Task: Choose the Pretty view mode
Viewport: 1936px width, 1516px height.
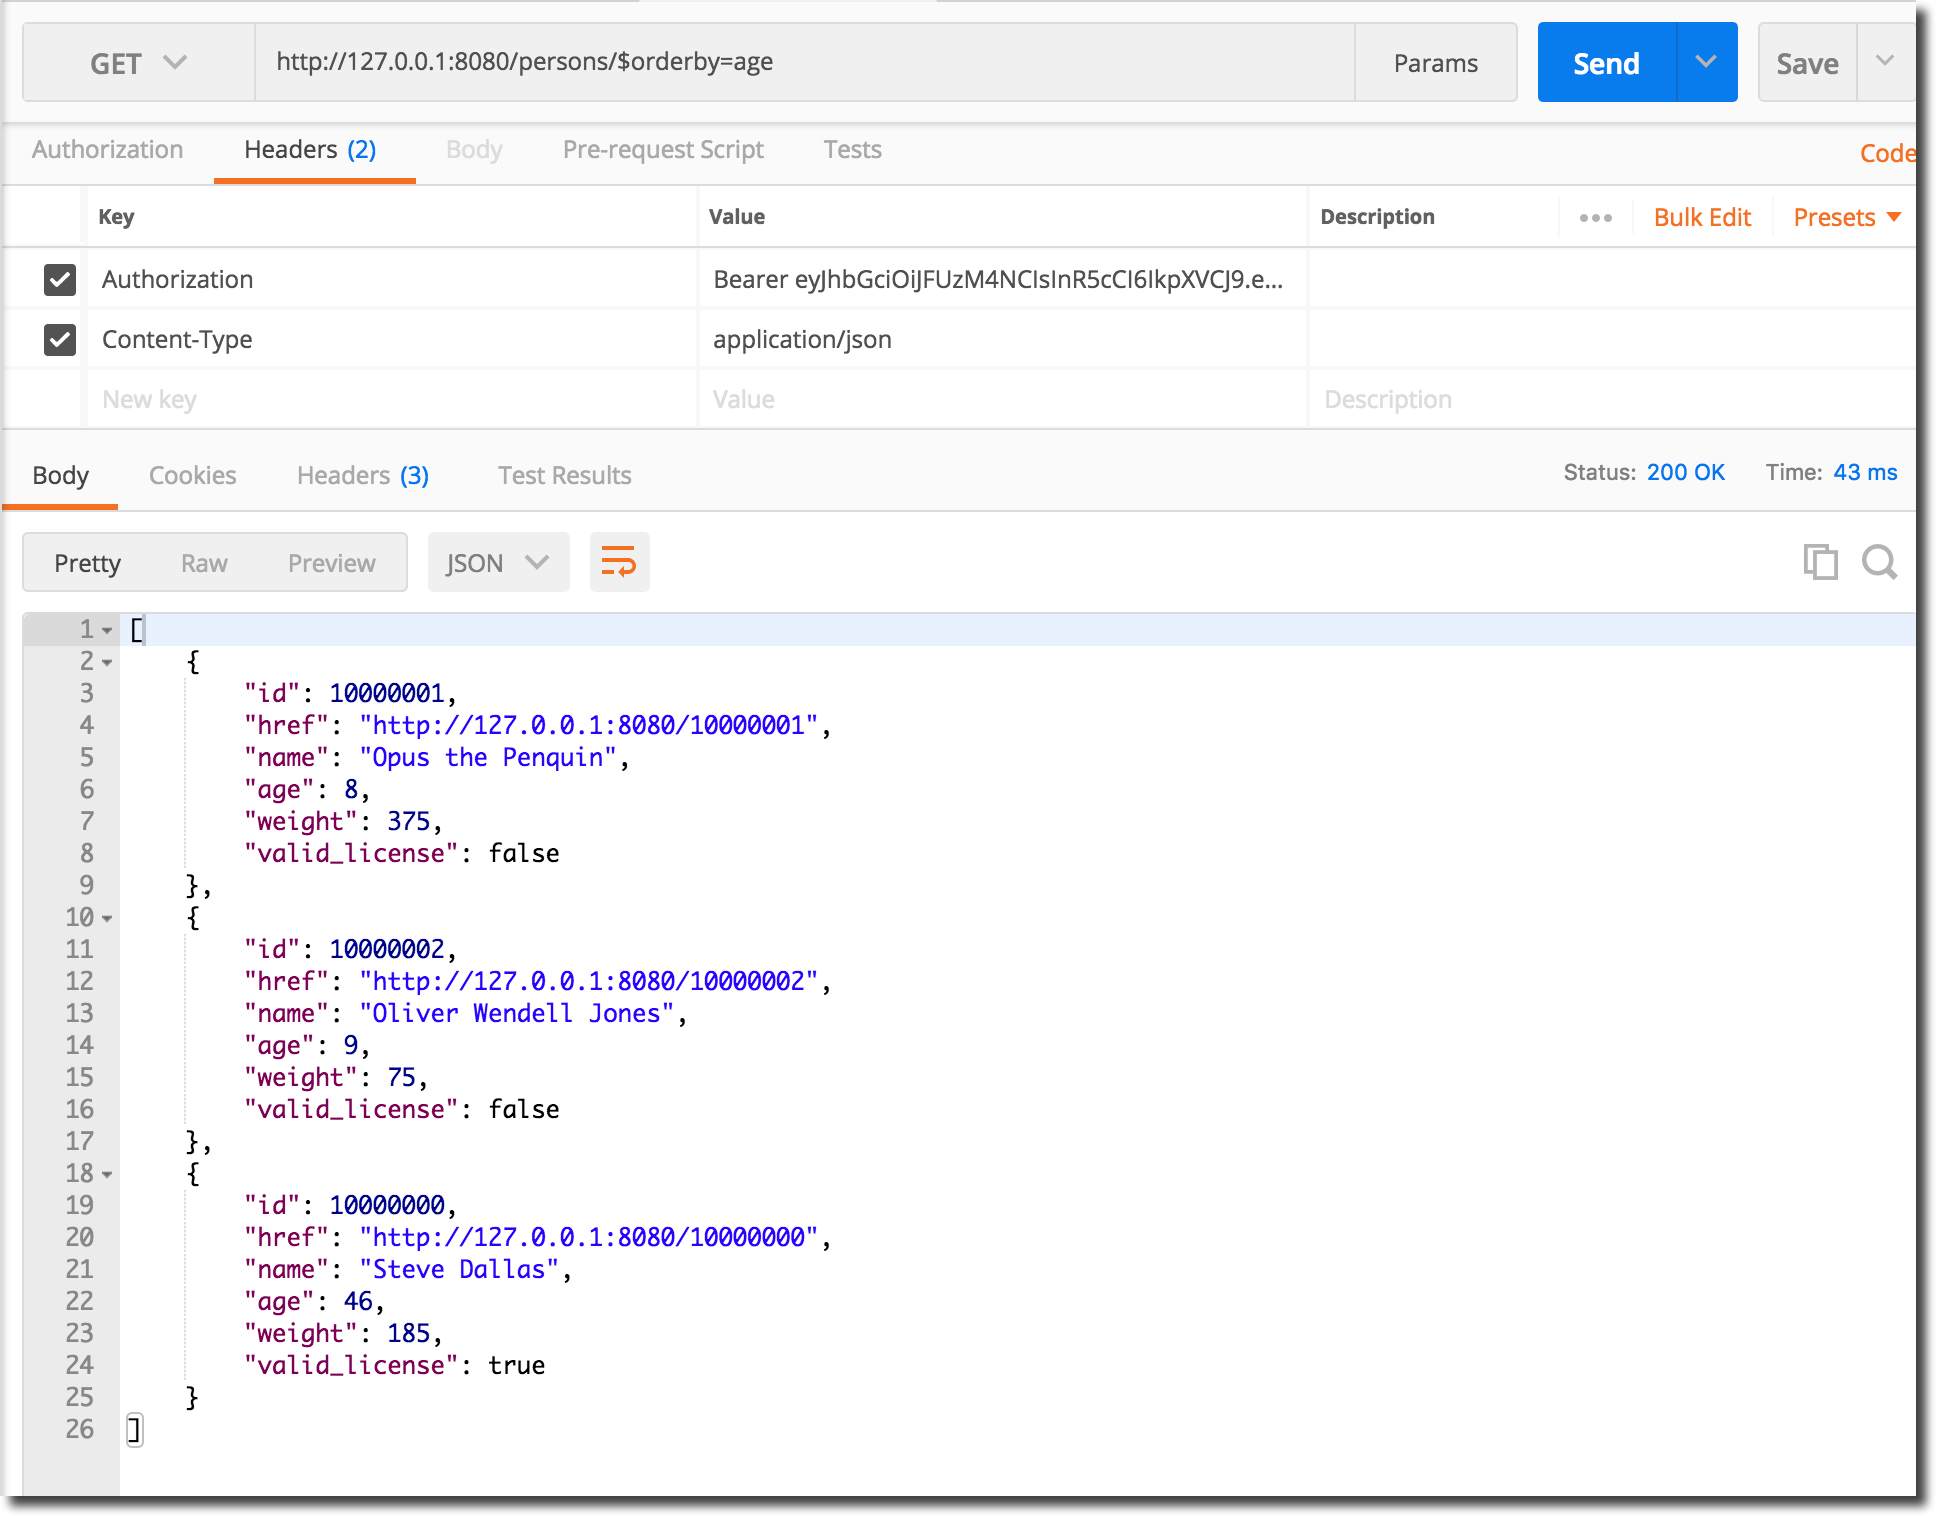Action: click(x=87, y=563)
